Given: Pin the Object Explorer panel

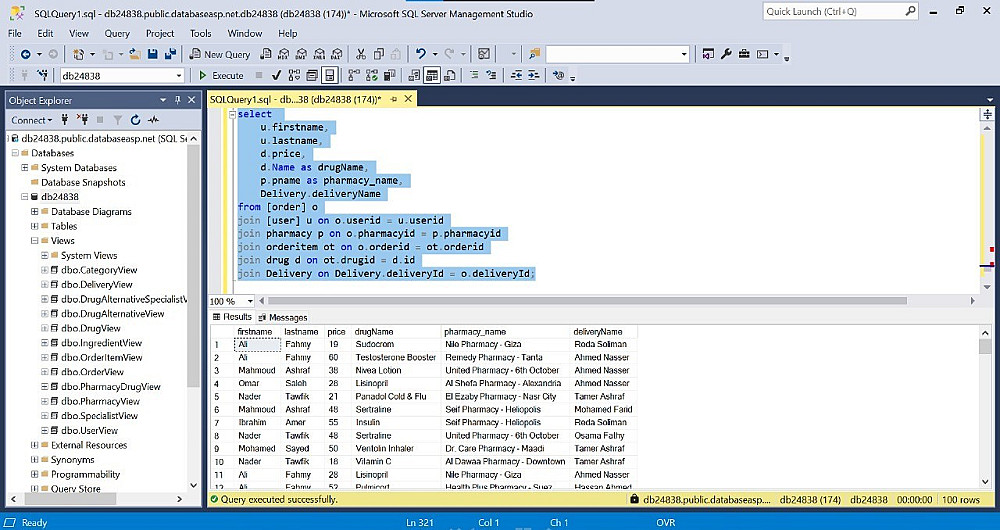Looking at the screenshot, I should tap(178, 100).
